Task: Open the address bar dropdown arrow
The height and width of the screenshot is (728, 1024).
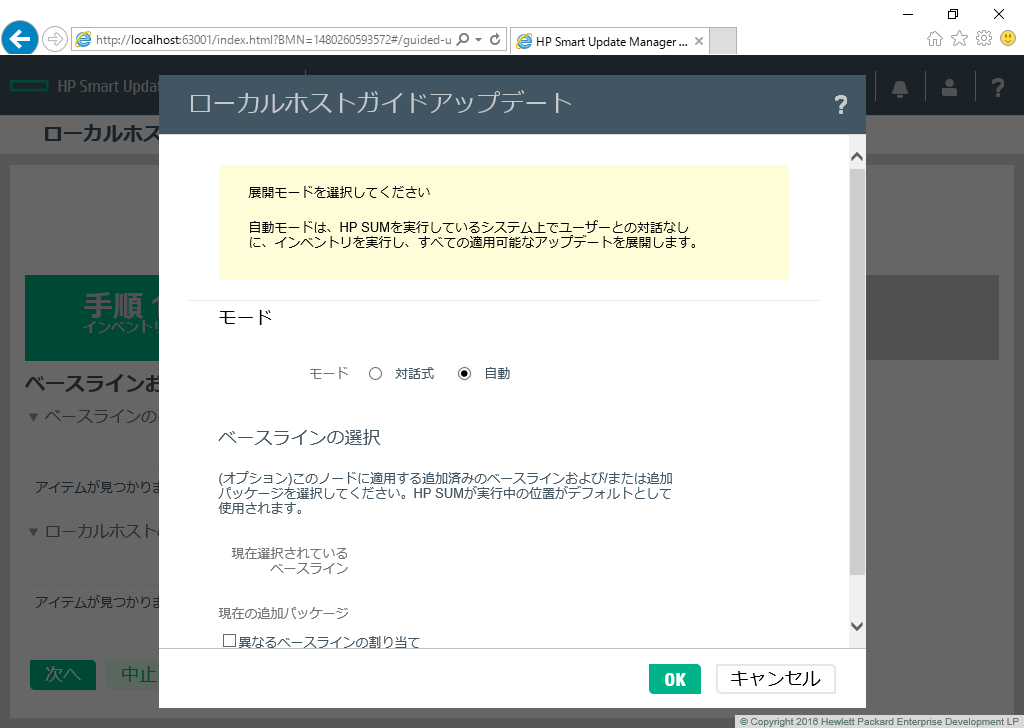Action: click(x=479, y=40)
